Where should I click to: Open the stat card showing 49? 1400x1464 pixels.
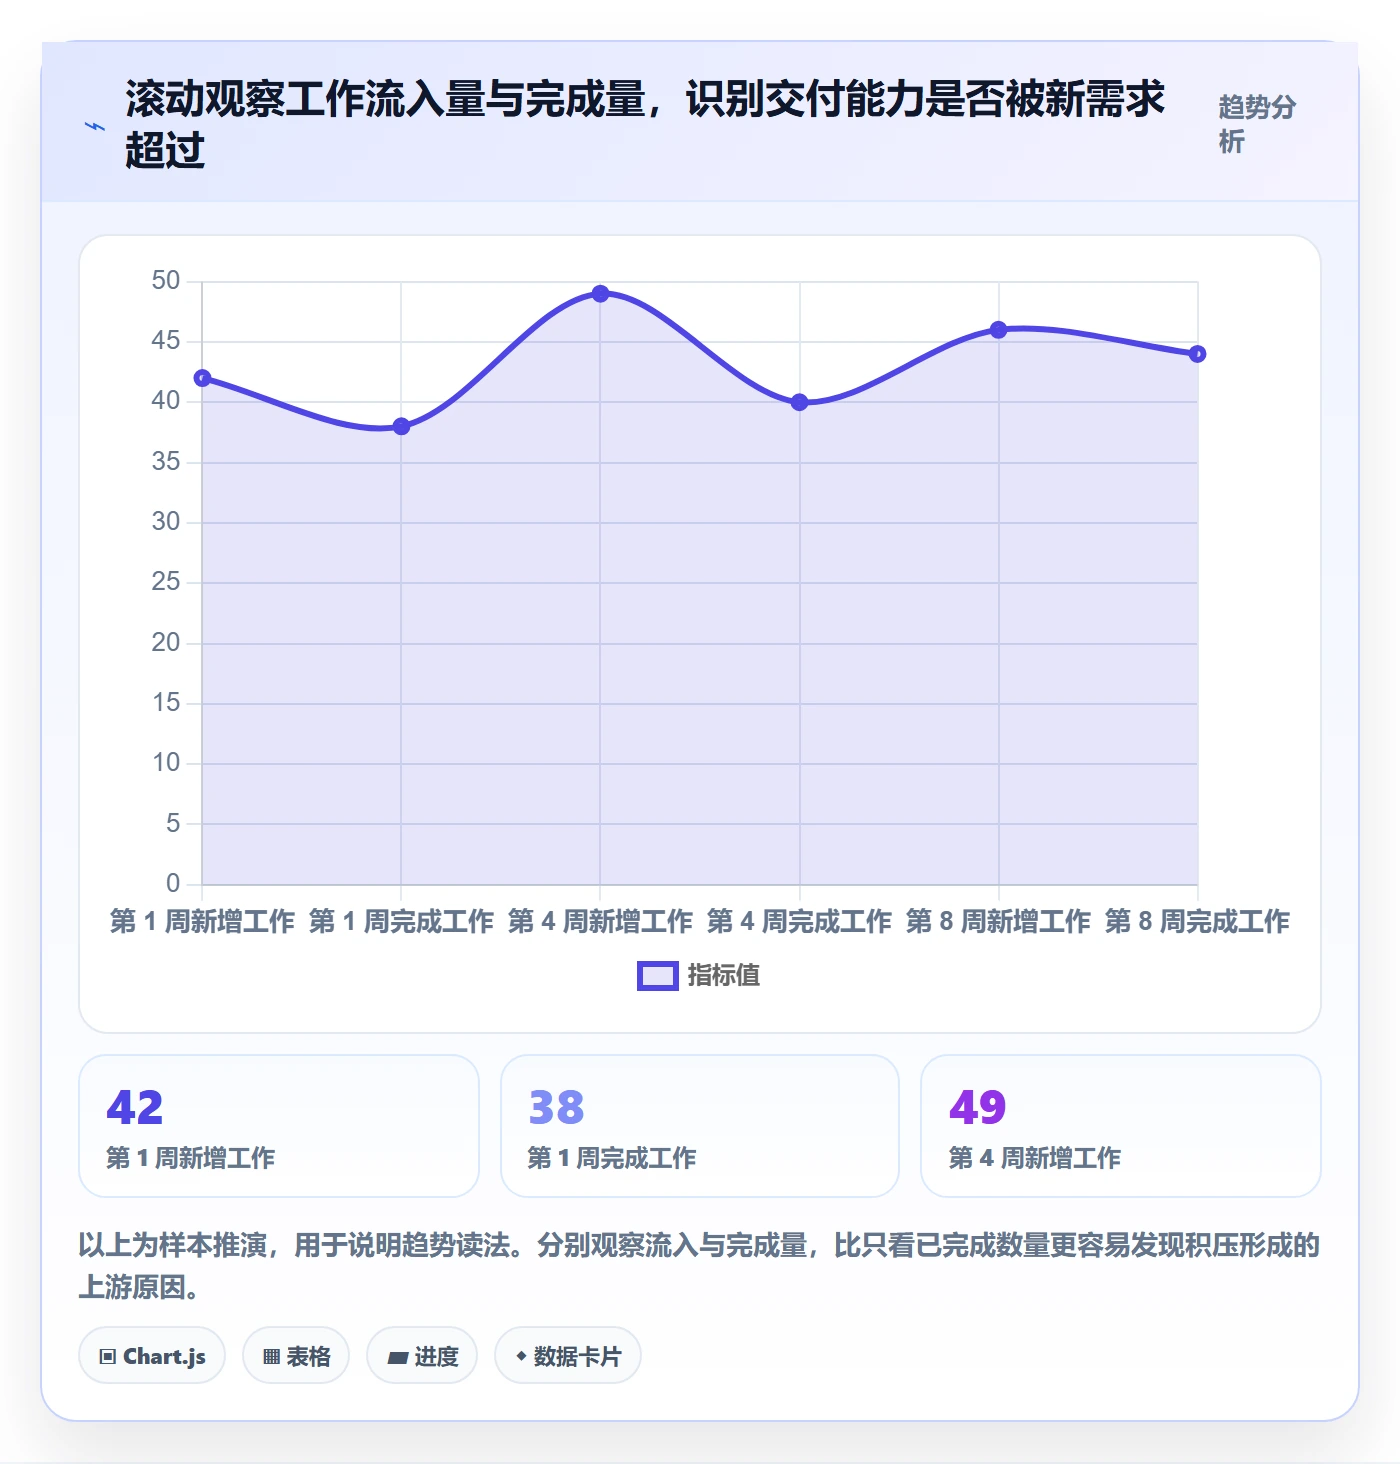1121,1126
